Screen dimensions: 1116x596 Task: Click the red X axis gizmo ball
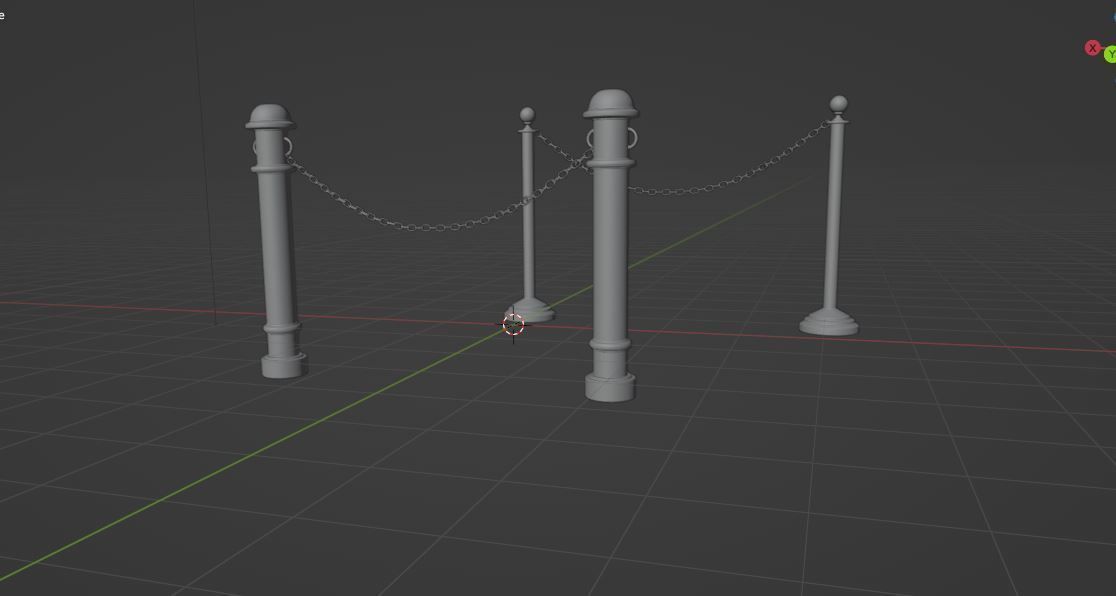[x=1093, y=48]
